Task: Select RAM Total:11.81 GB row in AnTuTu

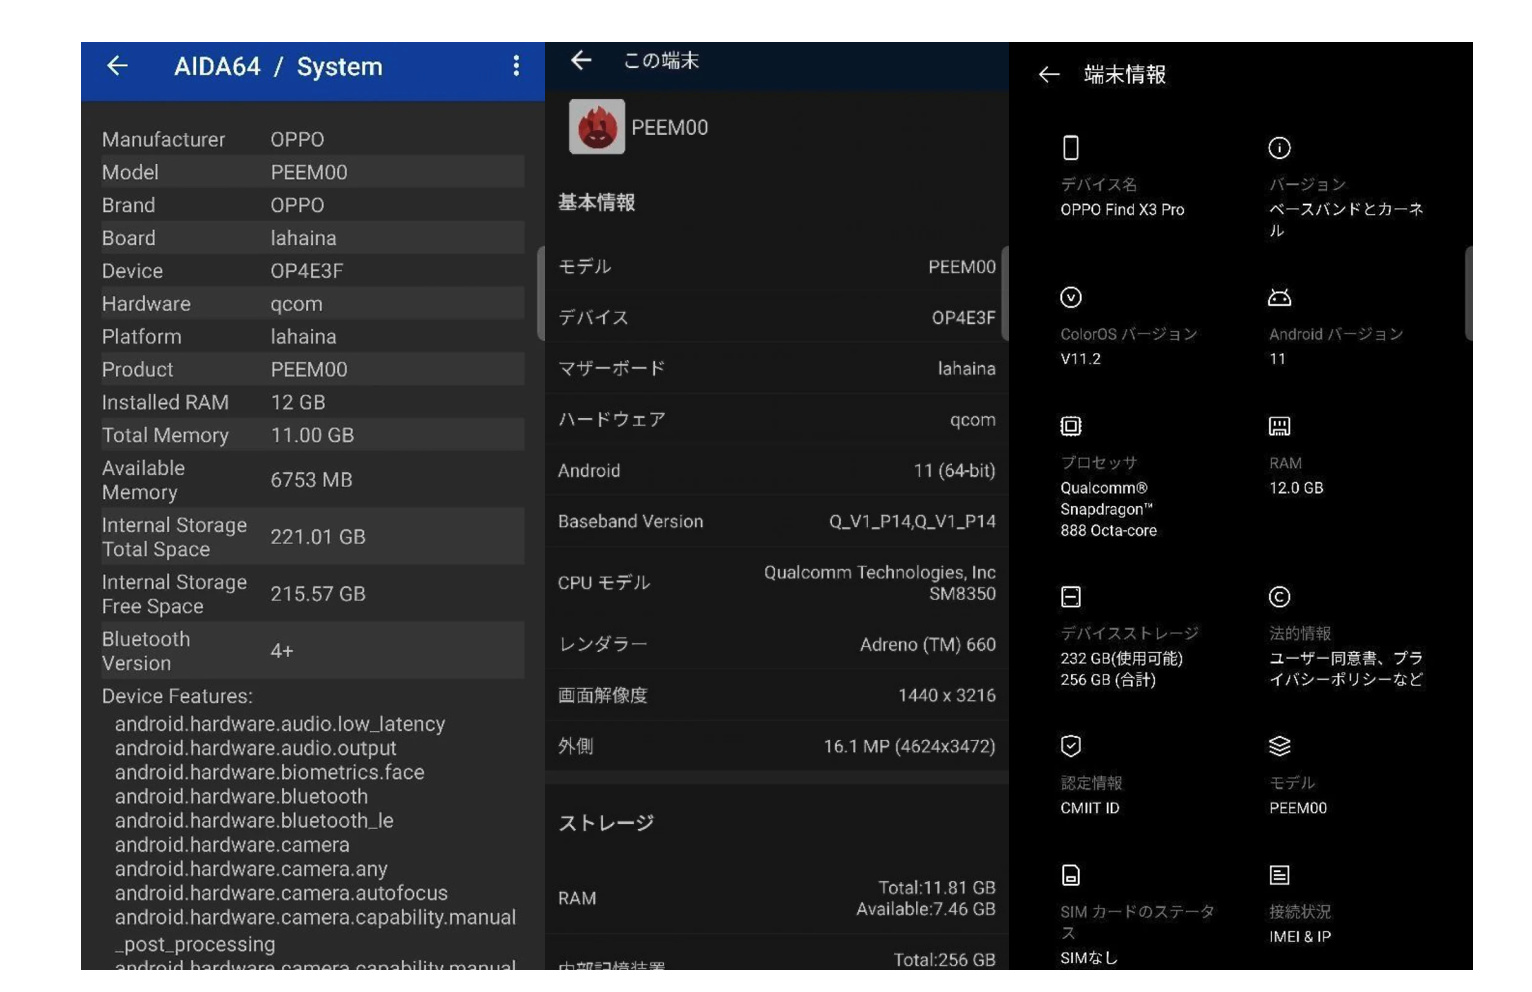Action: [776, 898]
